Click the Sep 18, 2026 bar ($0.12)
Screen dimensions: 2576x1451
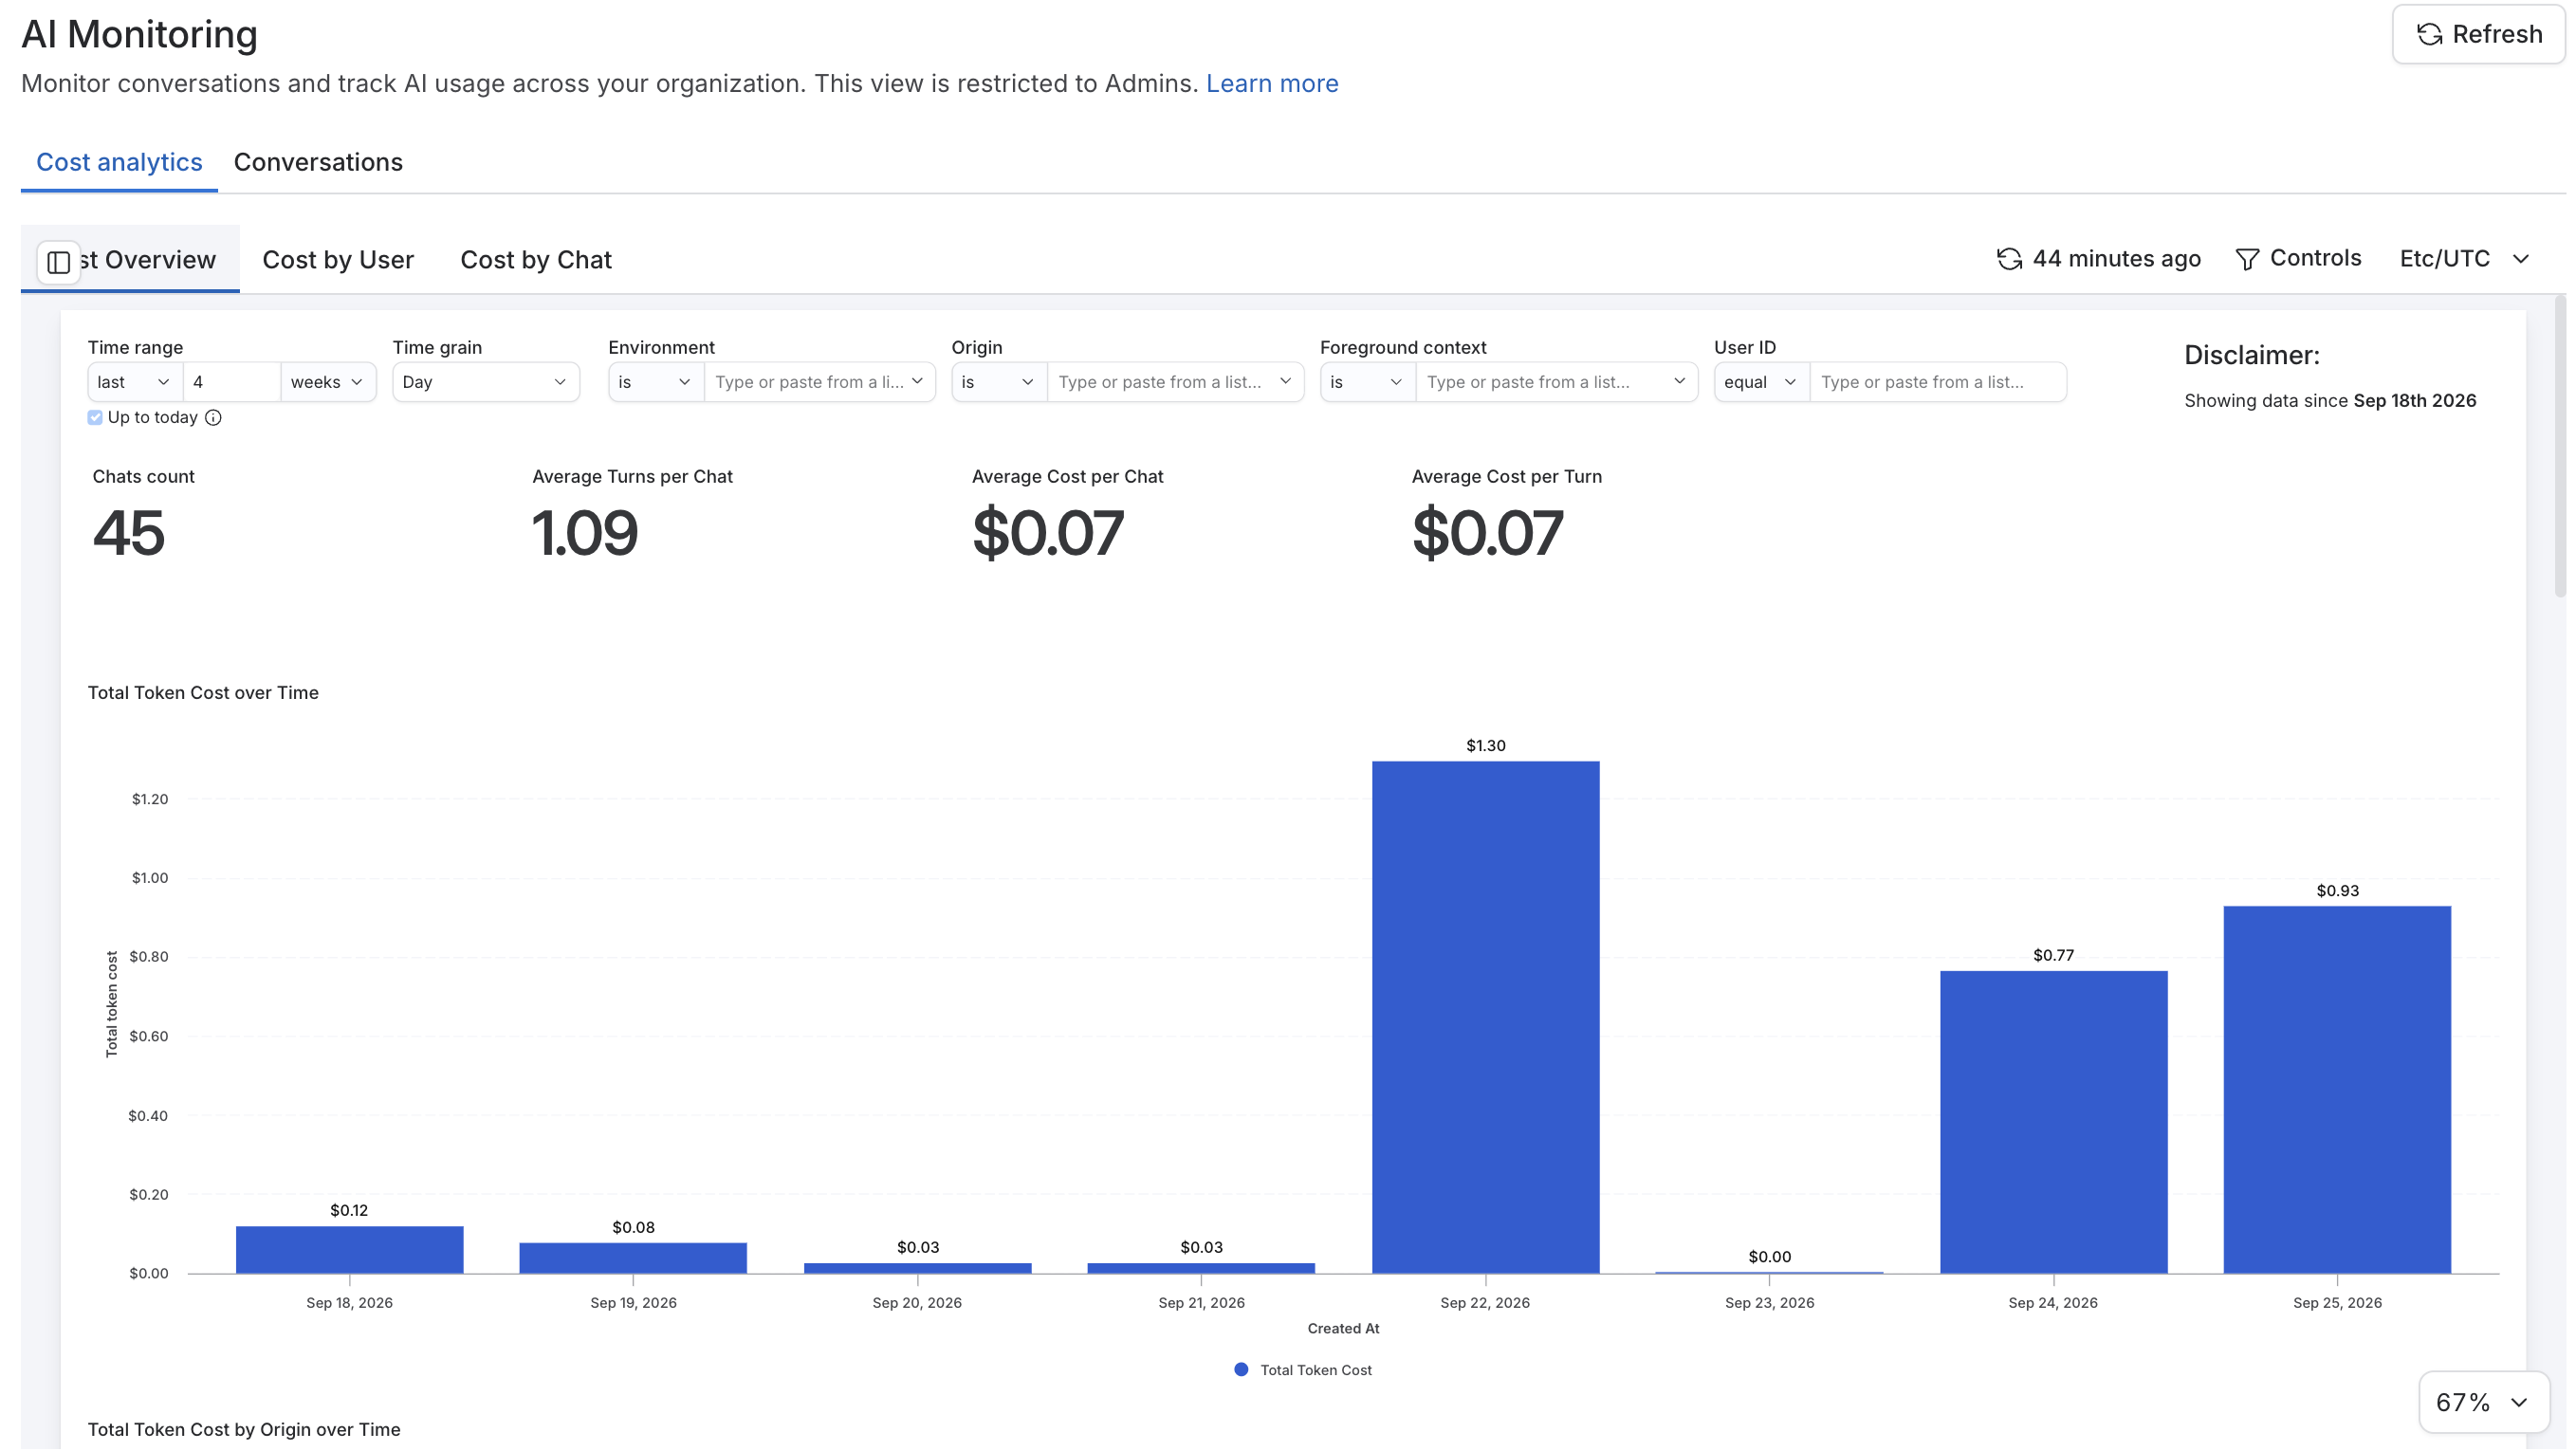(x=349, y=1250)
